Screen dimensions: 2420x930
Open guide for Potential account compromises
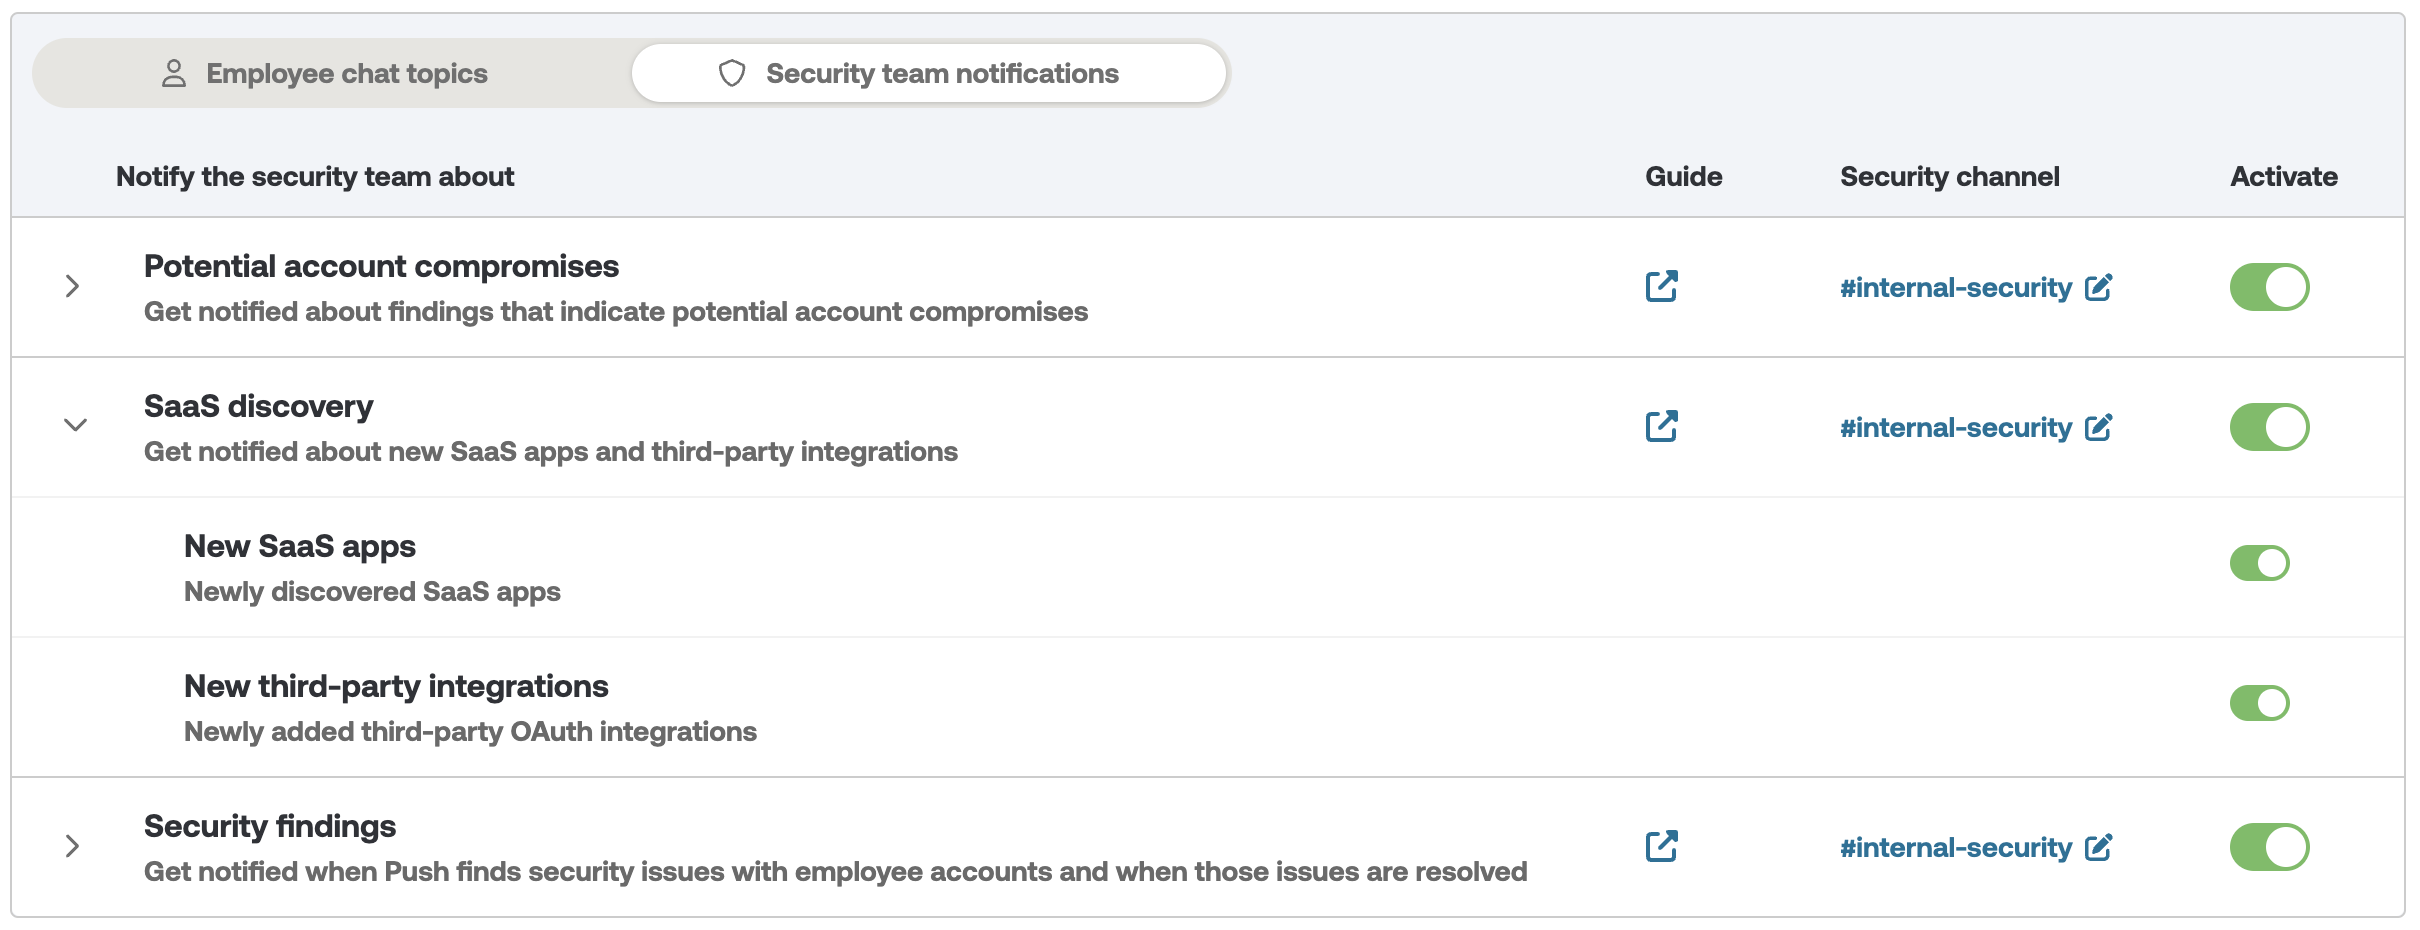click(x=1661, y=287)
